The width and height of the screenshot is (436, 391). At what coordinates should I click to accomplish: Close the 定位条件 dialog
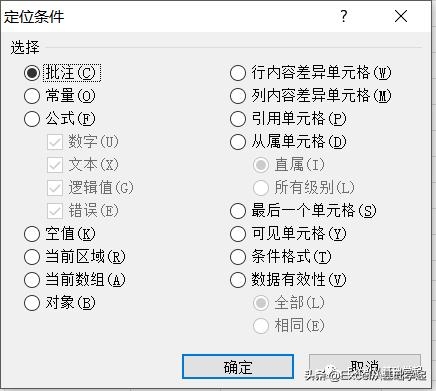401,16
